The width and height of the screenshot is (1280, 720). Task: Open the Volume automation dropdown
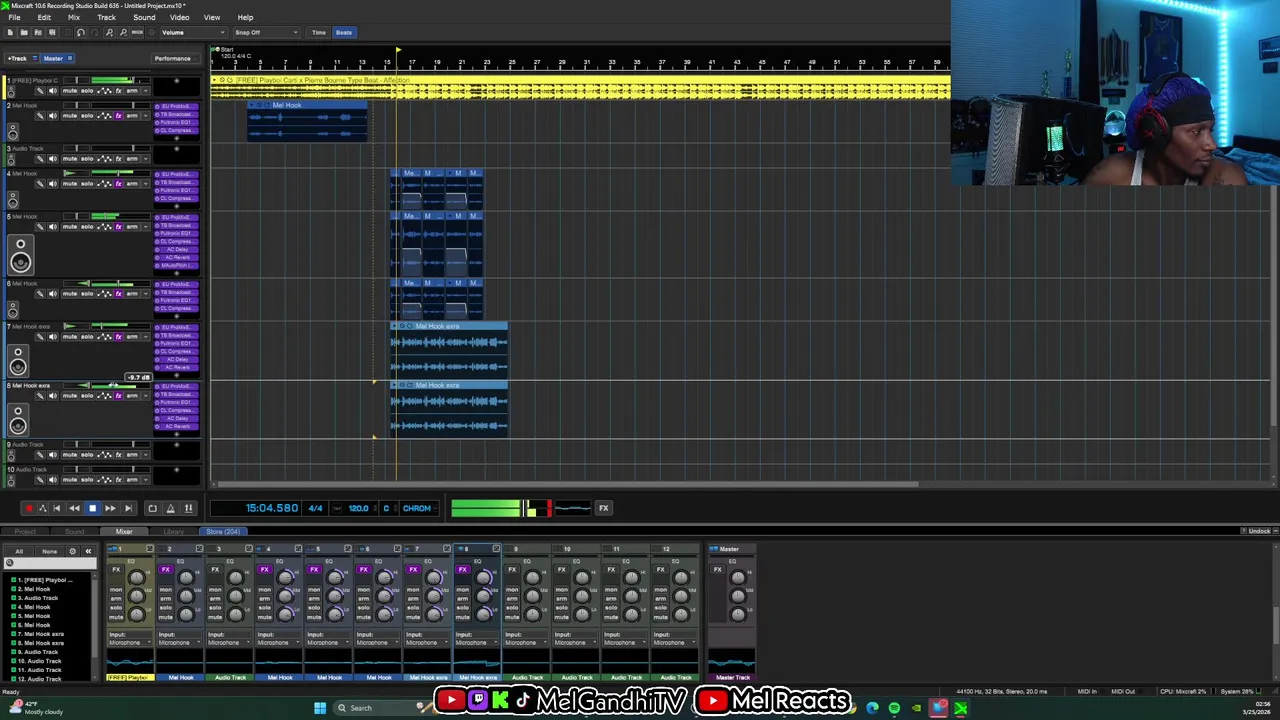point(194,32)
